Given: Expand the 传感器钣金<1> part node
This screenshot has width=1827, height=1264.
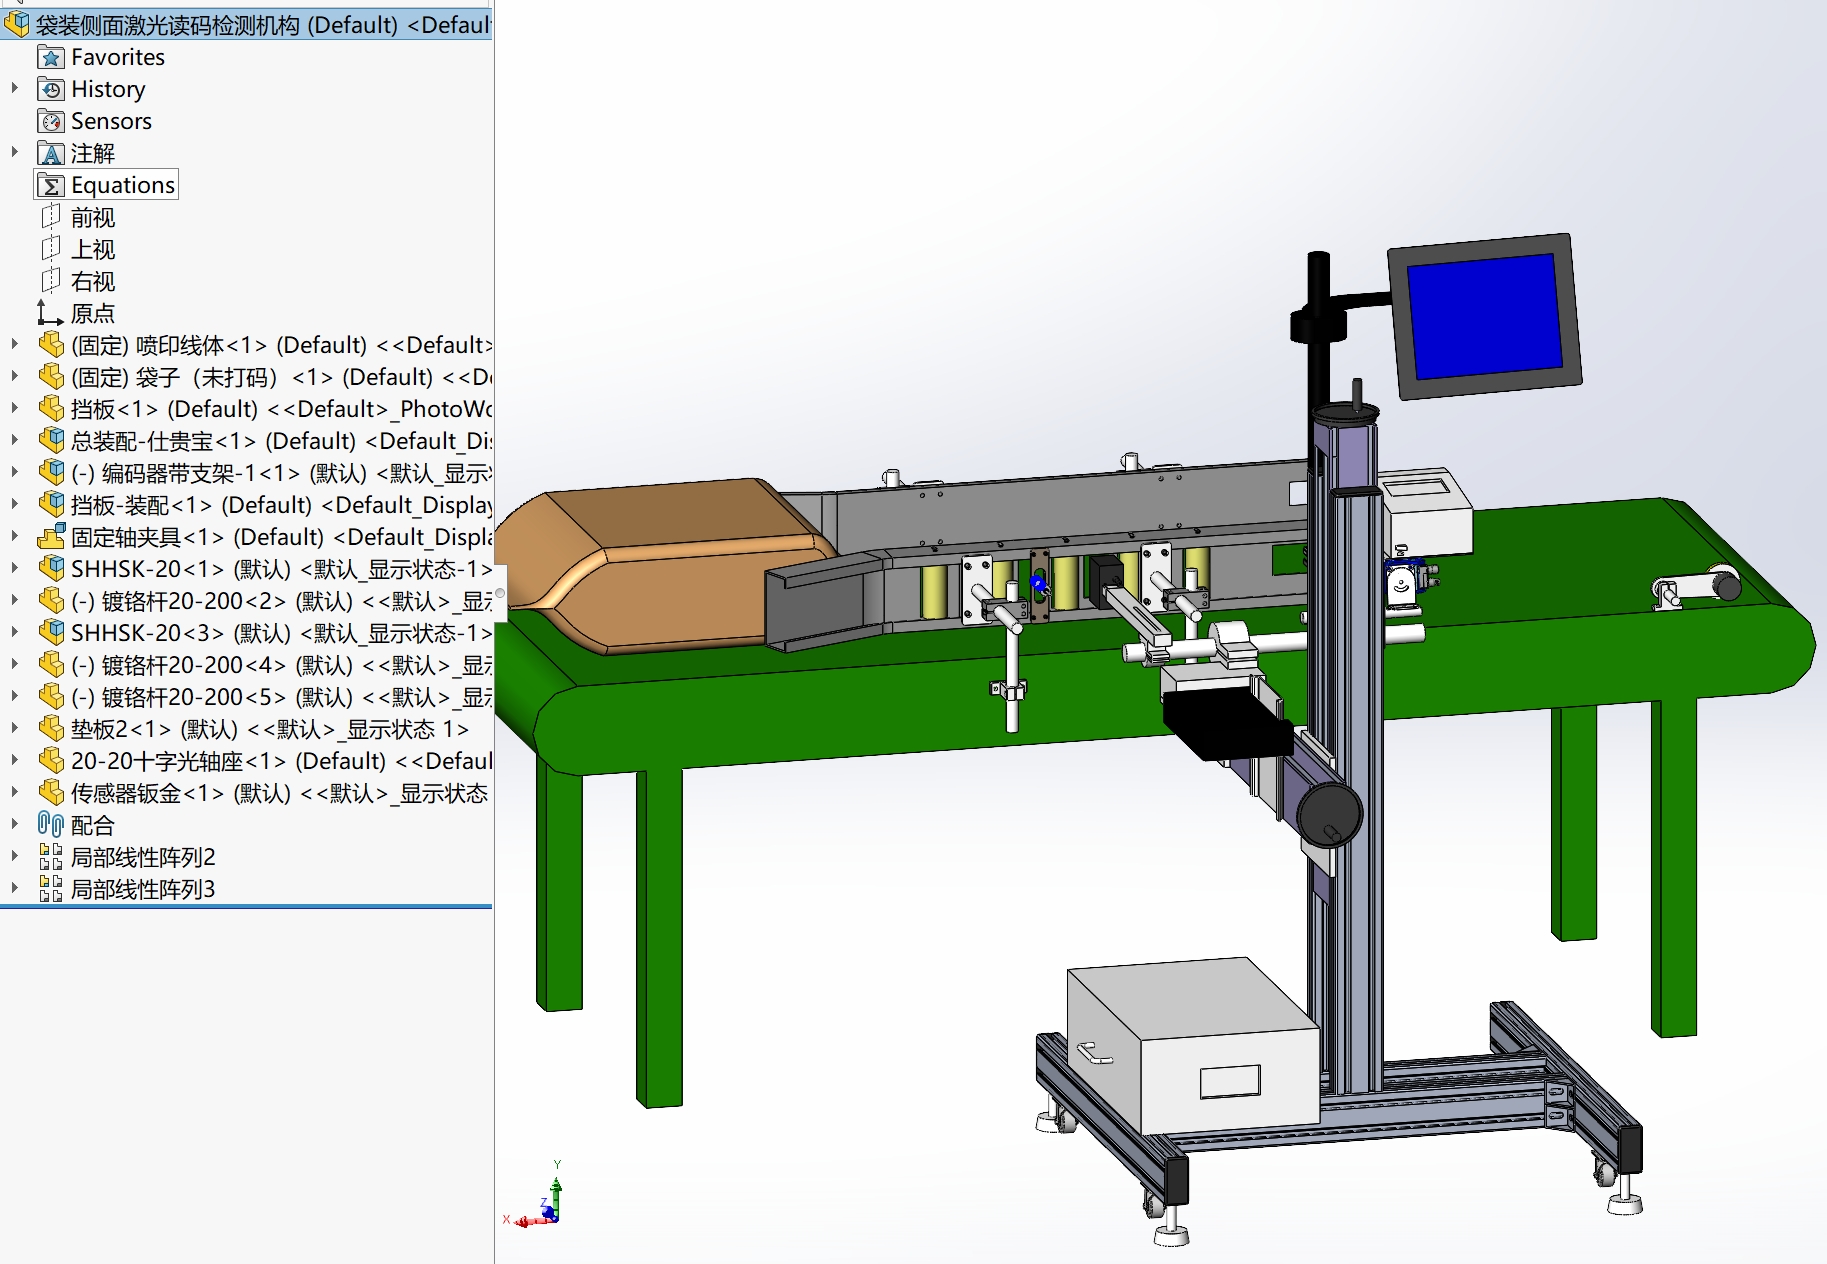Looking at the screenshot, I should 15,792.
